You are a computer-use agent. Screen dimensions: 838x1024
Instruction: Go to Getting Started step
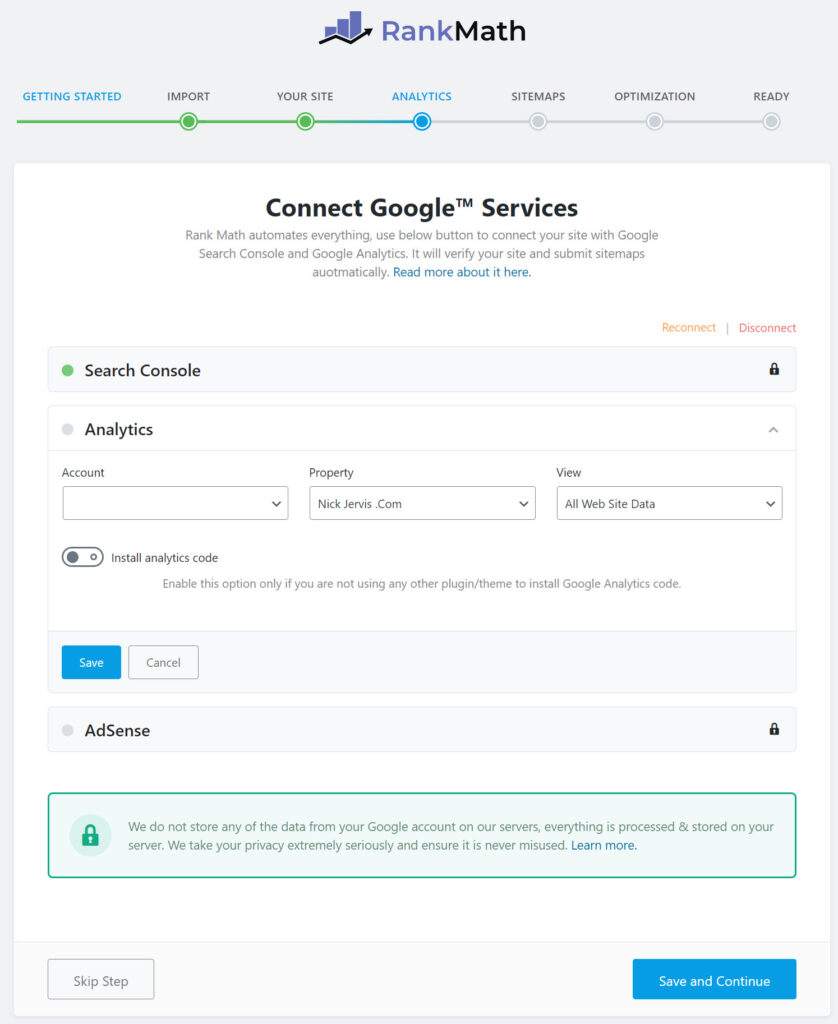click(72, 96)
